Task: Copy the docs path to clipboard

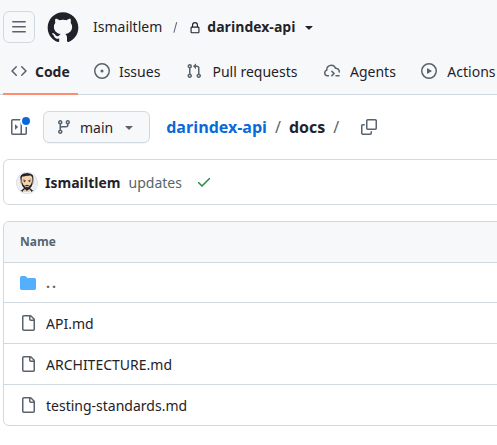Action: click(x=369, y=127)
